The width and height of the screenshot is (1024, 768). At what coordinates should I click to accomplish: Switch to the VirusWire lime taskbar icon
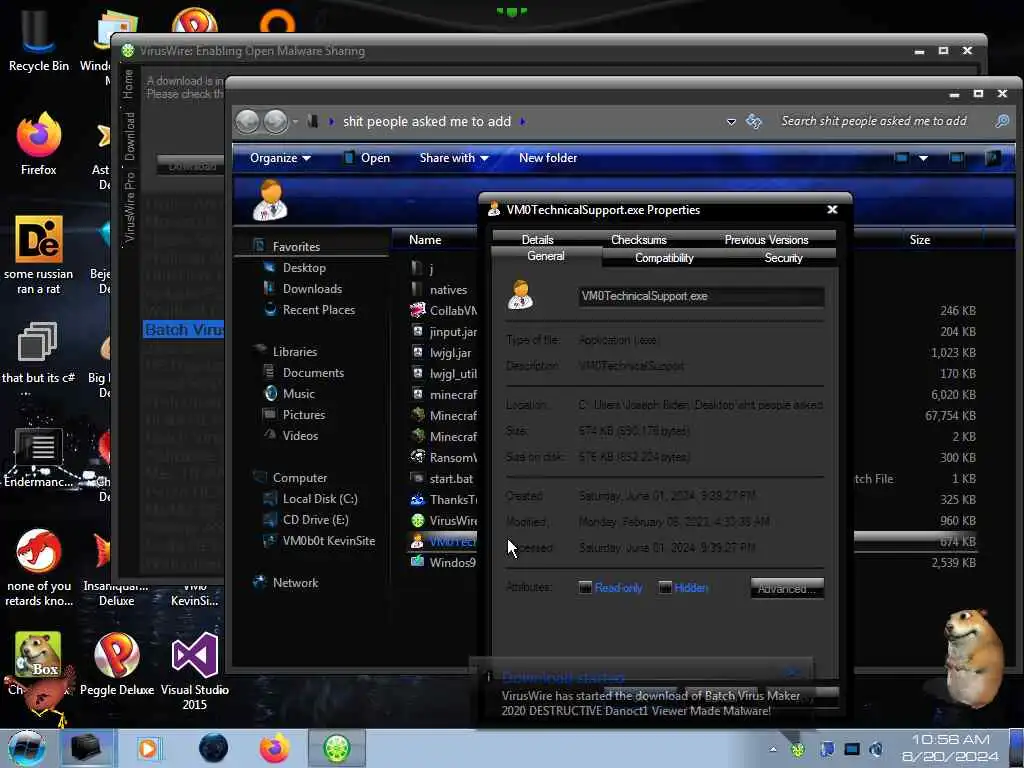[336, 748]
